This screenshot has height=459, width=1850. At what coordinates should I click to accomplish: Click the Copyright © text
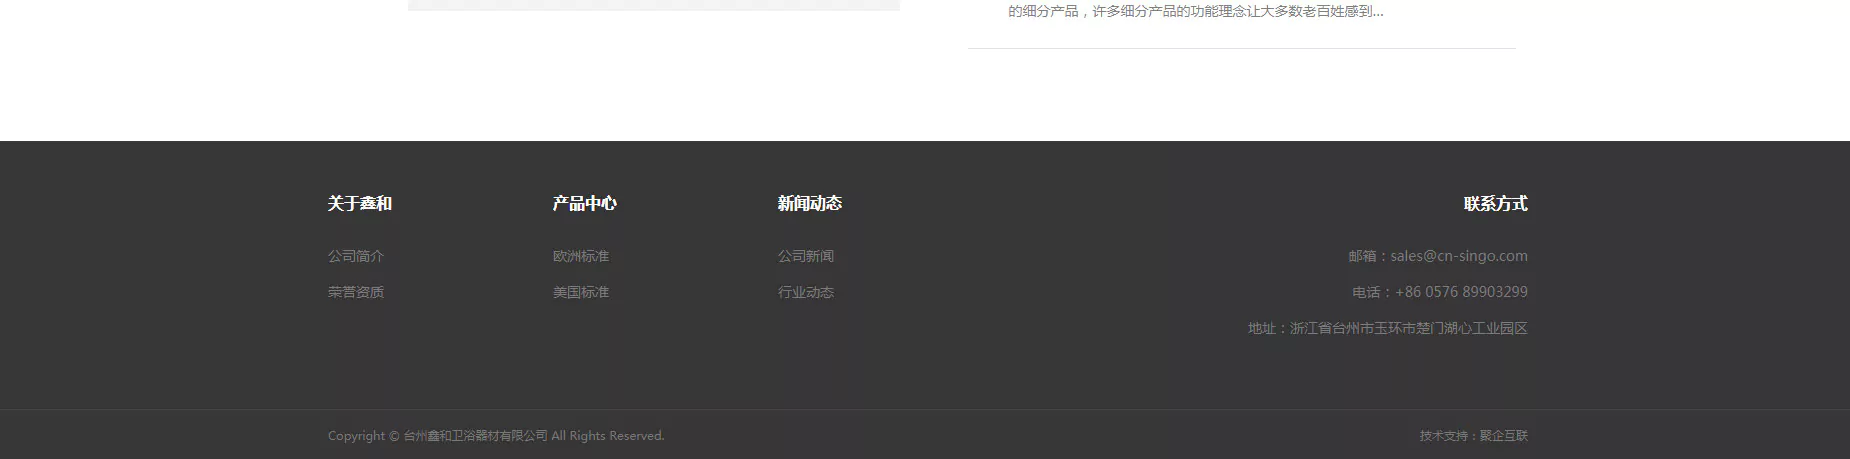[364, 436]
